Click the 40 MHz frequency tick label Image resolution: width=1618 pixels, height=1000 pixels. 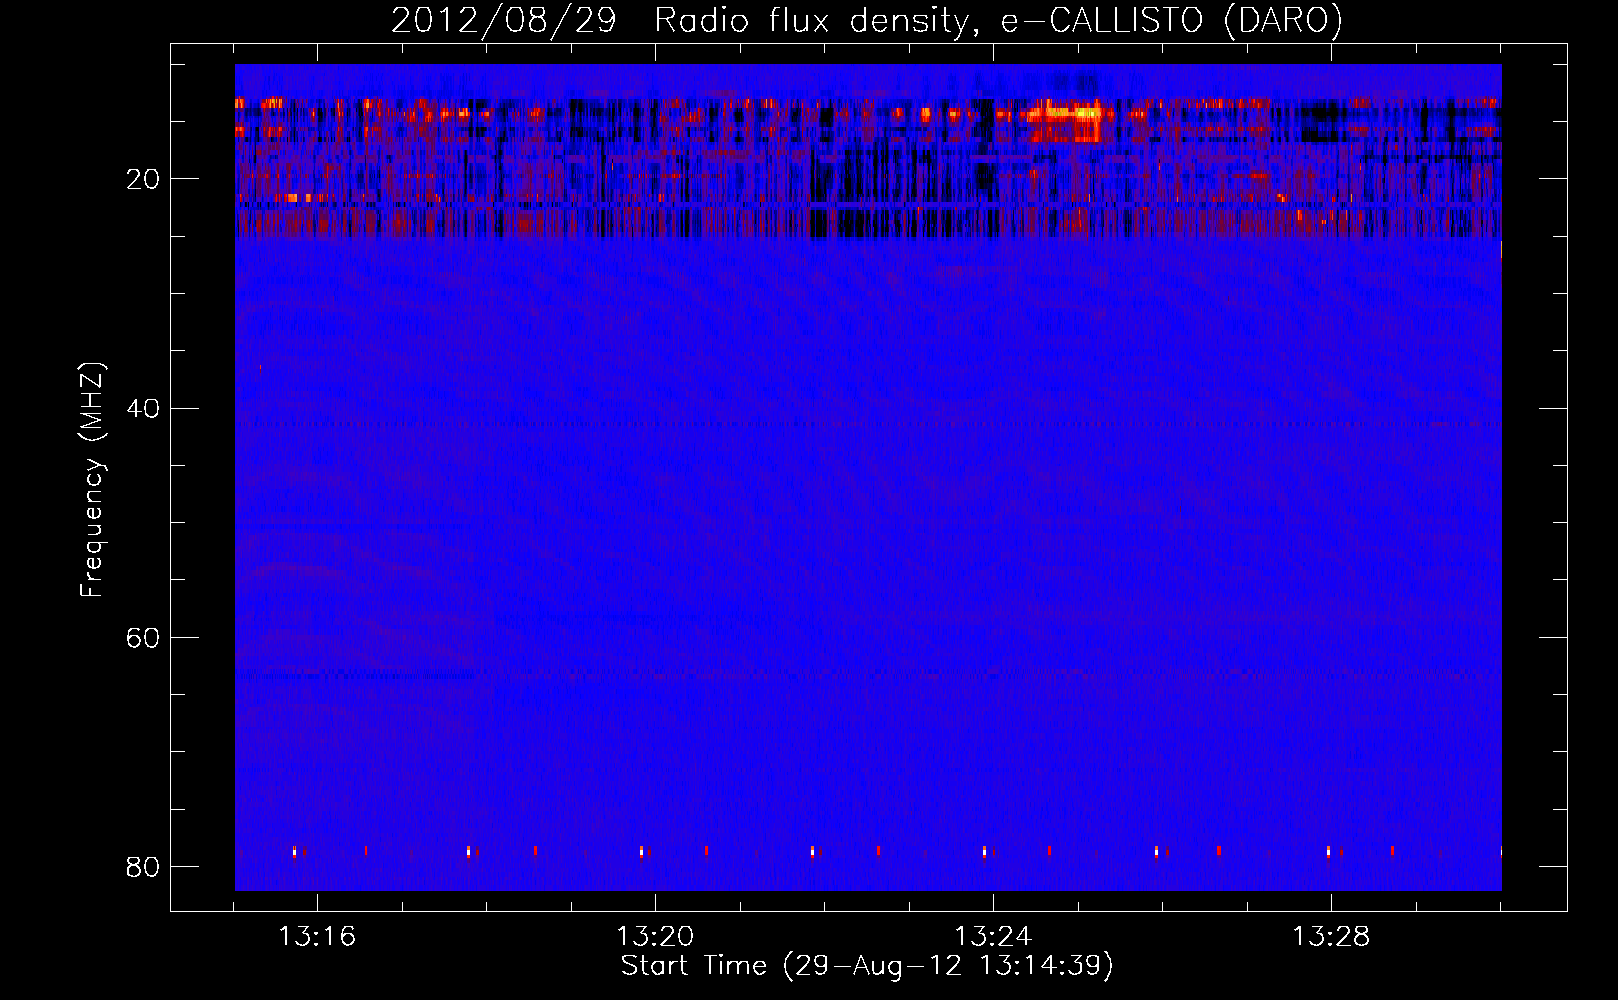(x=143, y=408)
